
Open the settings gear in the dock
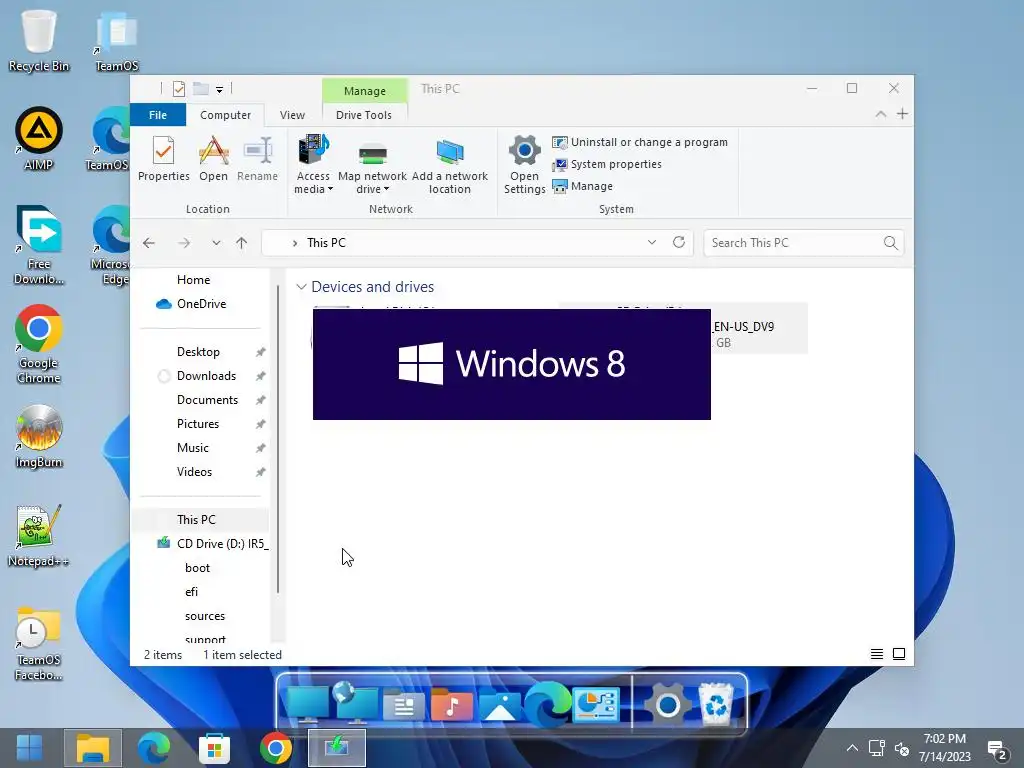click(x=667, y=705)
